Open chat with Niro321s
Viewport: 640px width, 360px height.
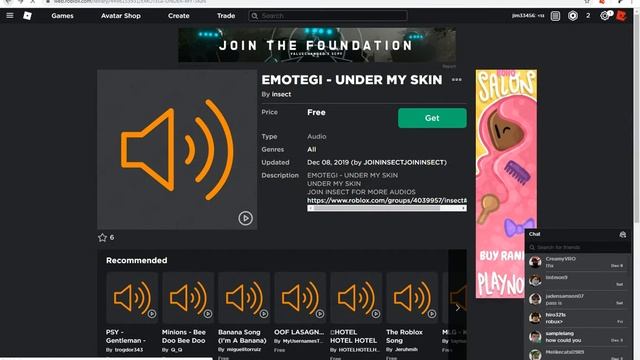tap(578, 318)
